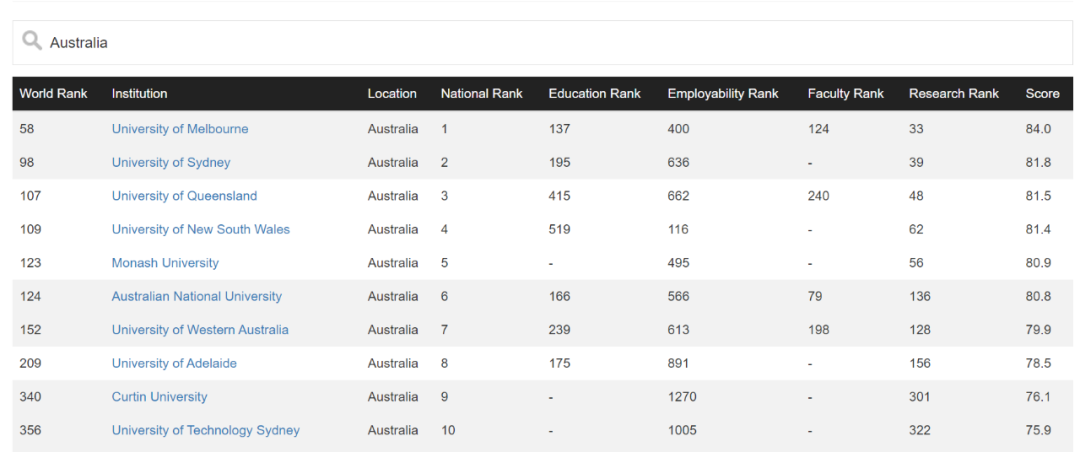The width and height of the screenshot is (1080, 452).
Task: Sort by Research Rank column header
Action: (x=953, y=94)
